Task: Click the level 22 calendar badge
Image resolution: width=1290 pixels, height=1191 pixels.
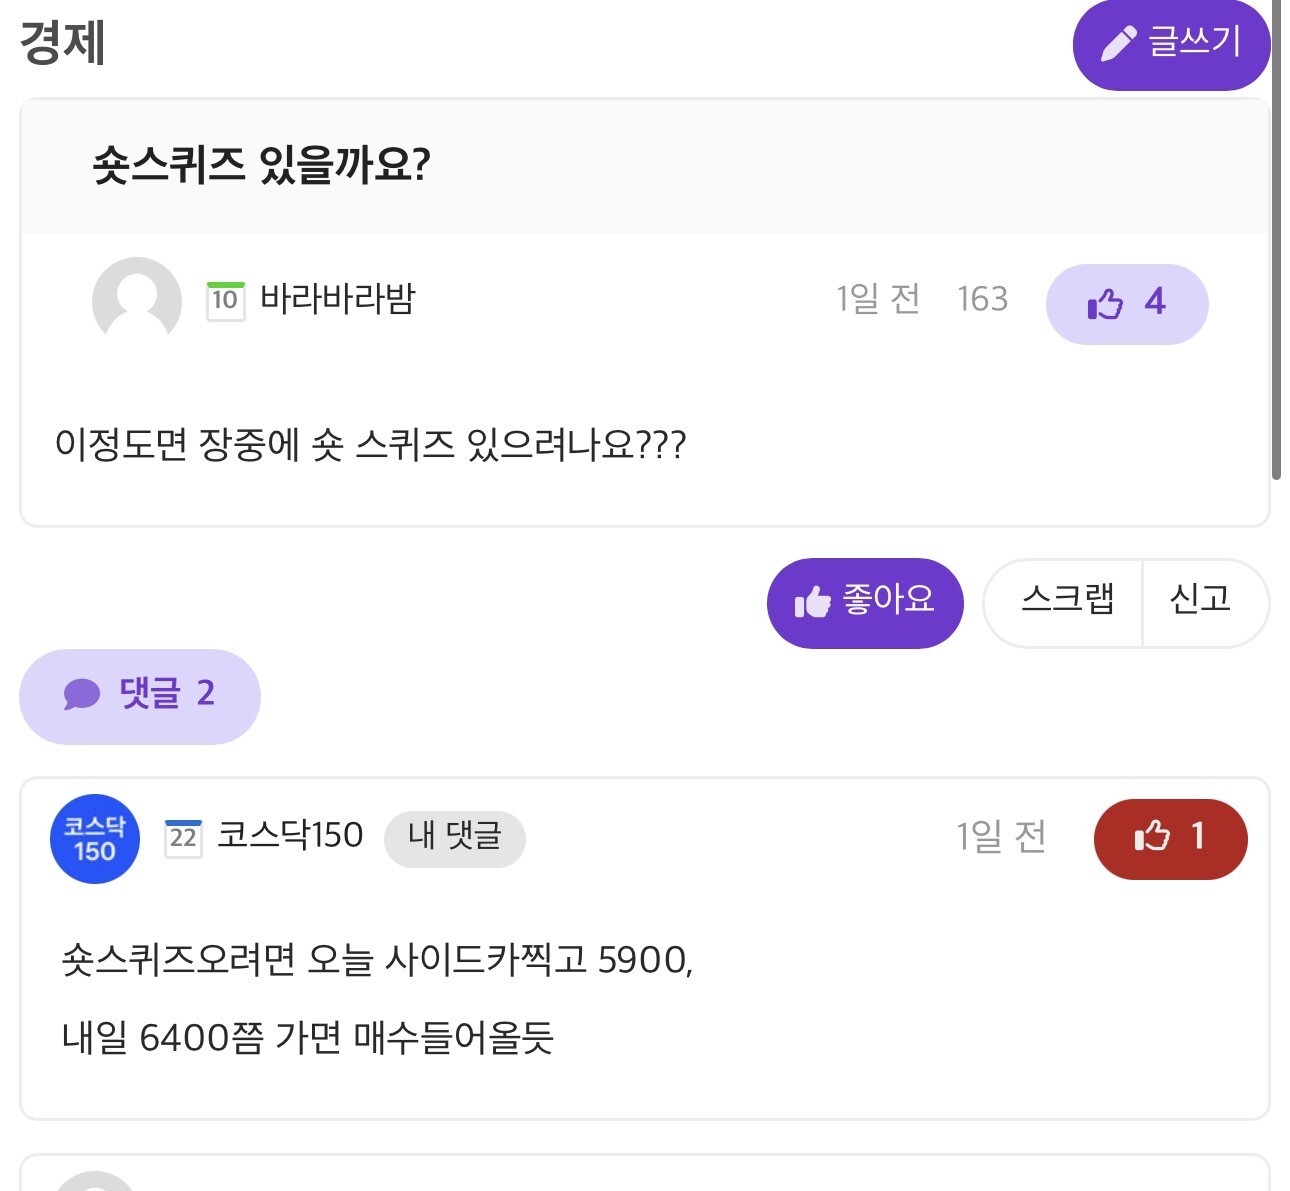Action: pyautogui.click(x=183, y=836)
